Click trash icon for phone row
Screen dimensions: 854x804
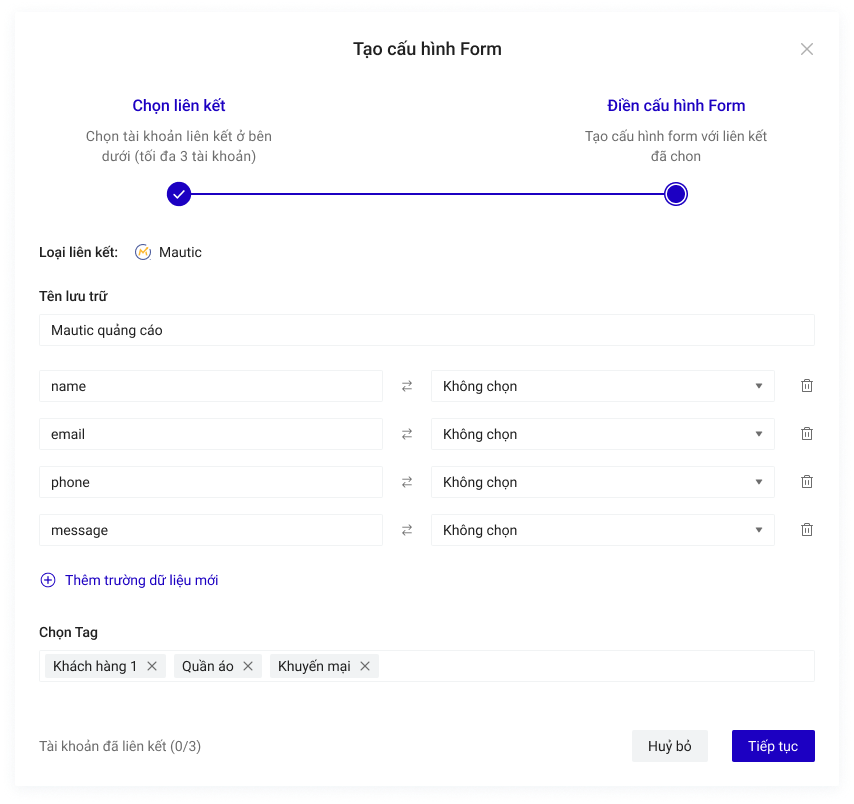tap(806, 482)
